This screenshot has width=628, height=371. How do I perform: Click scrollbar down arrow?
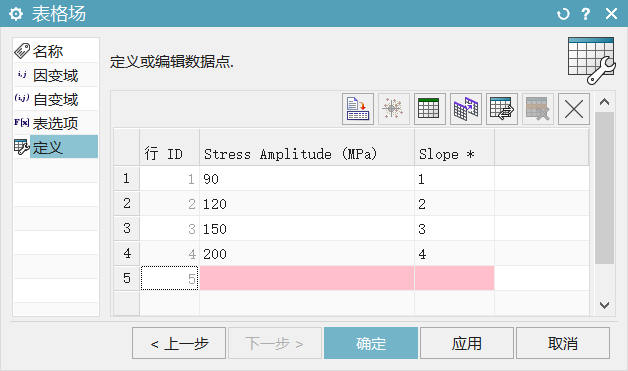(x=604, y=305)
